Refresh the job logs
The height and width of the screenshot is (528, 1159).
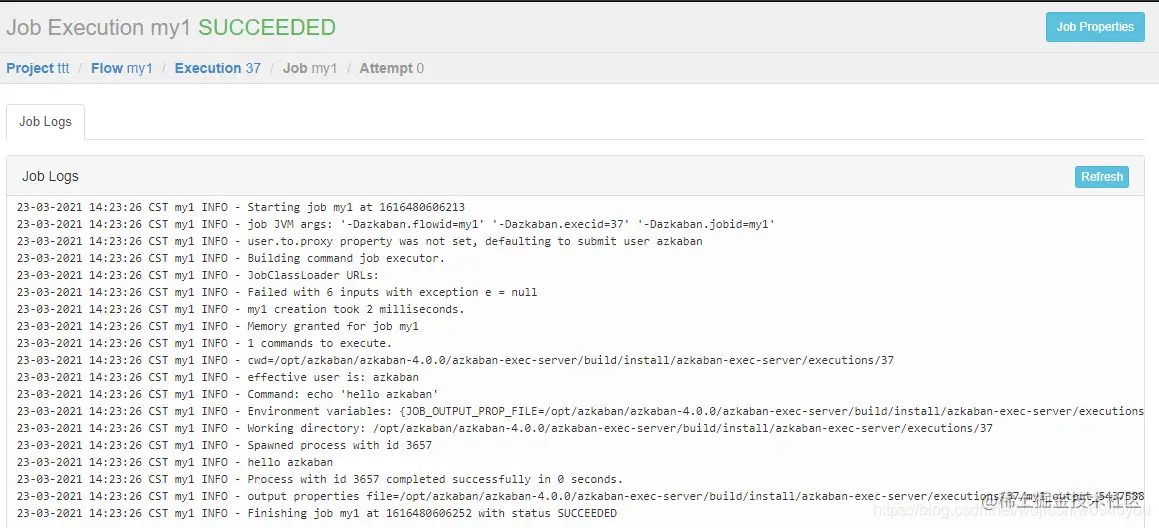click(x=1101, y=177)
